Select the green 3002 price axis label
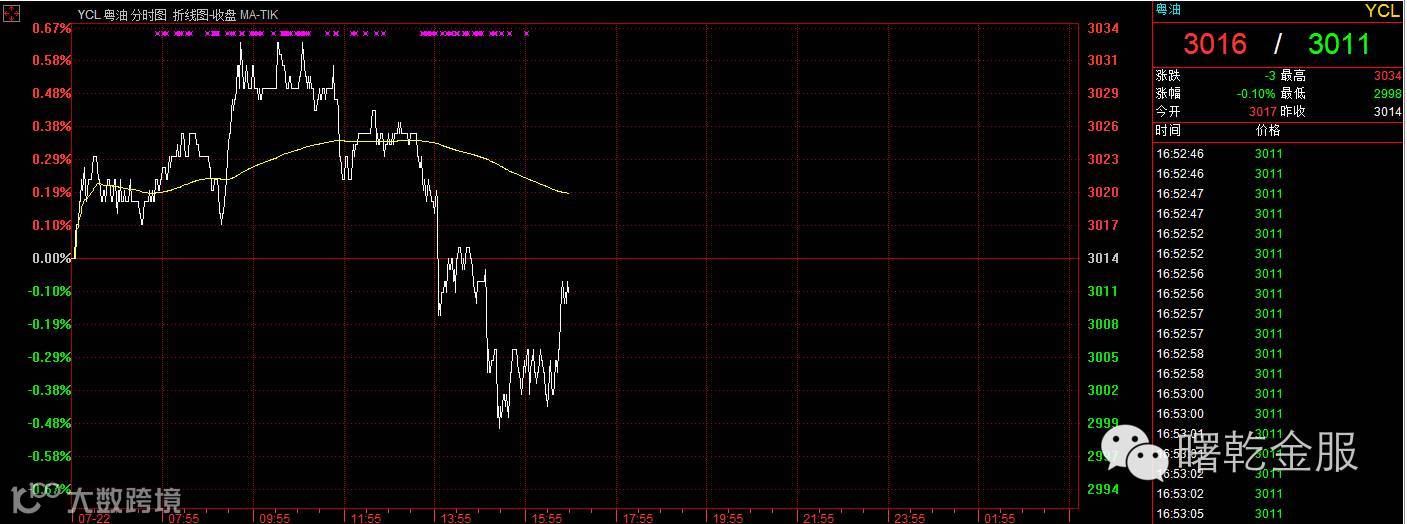Viewport: 1407px width, 524px height. coord(1103,390)
